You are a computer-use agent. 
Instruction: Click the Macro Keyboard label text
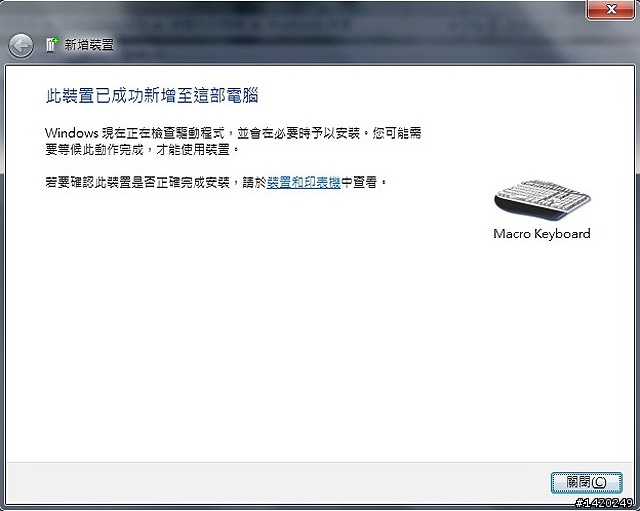coord(542,233)
